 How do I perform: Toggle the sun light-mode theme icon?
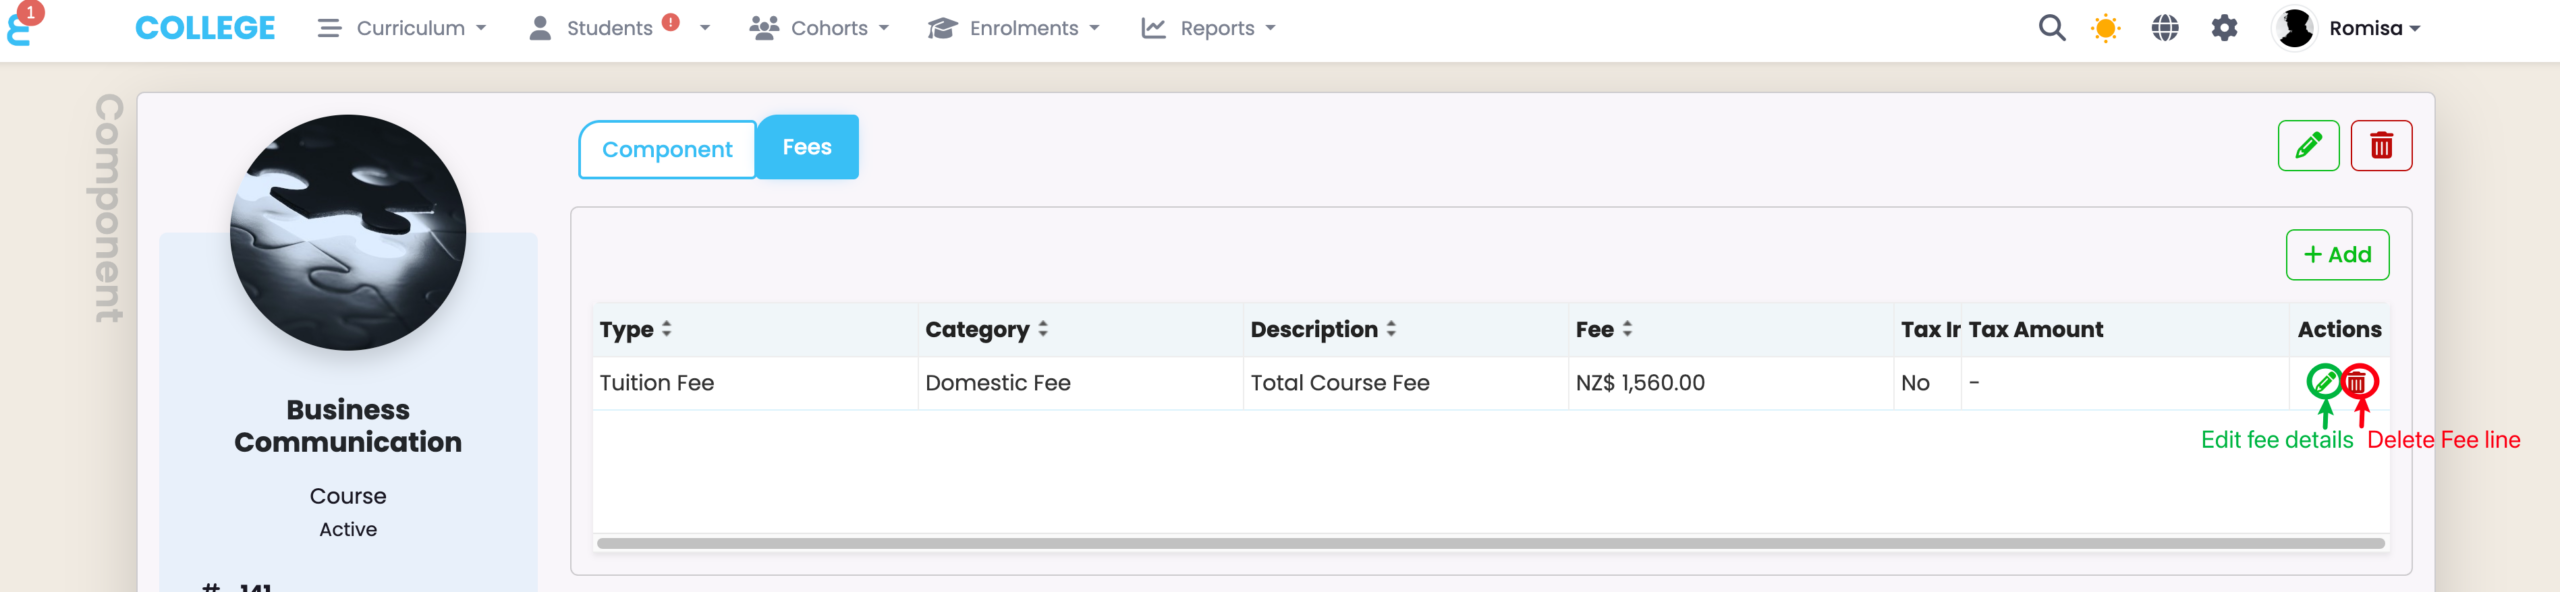tap(2105, 28)
